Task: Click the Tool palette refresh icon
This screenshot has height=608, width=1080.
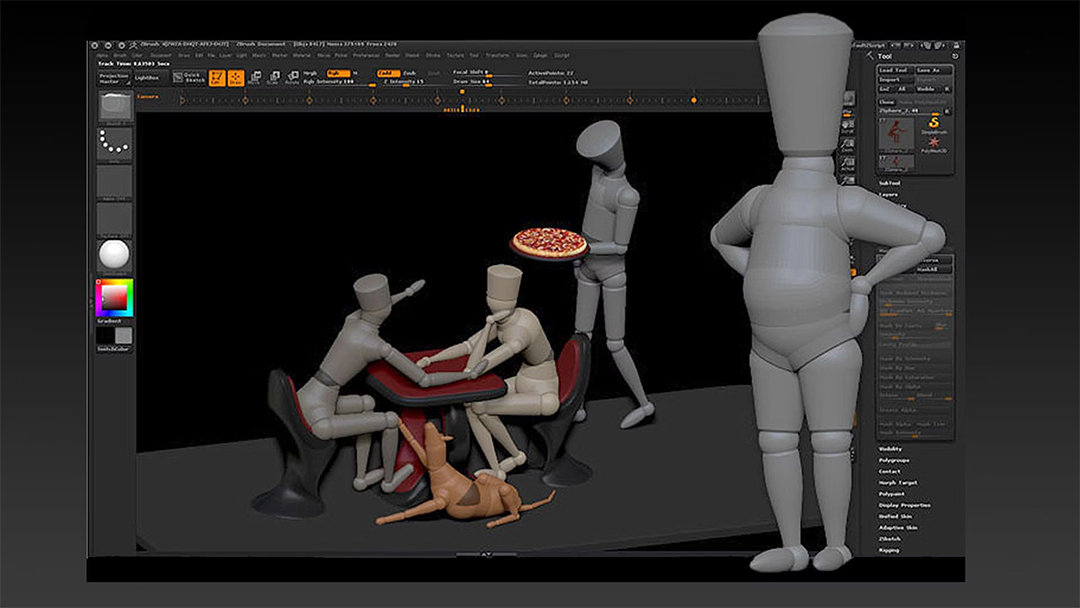Action: tap(955, 56)
